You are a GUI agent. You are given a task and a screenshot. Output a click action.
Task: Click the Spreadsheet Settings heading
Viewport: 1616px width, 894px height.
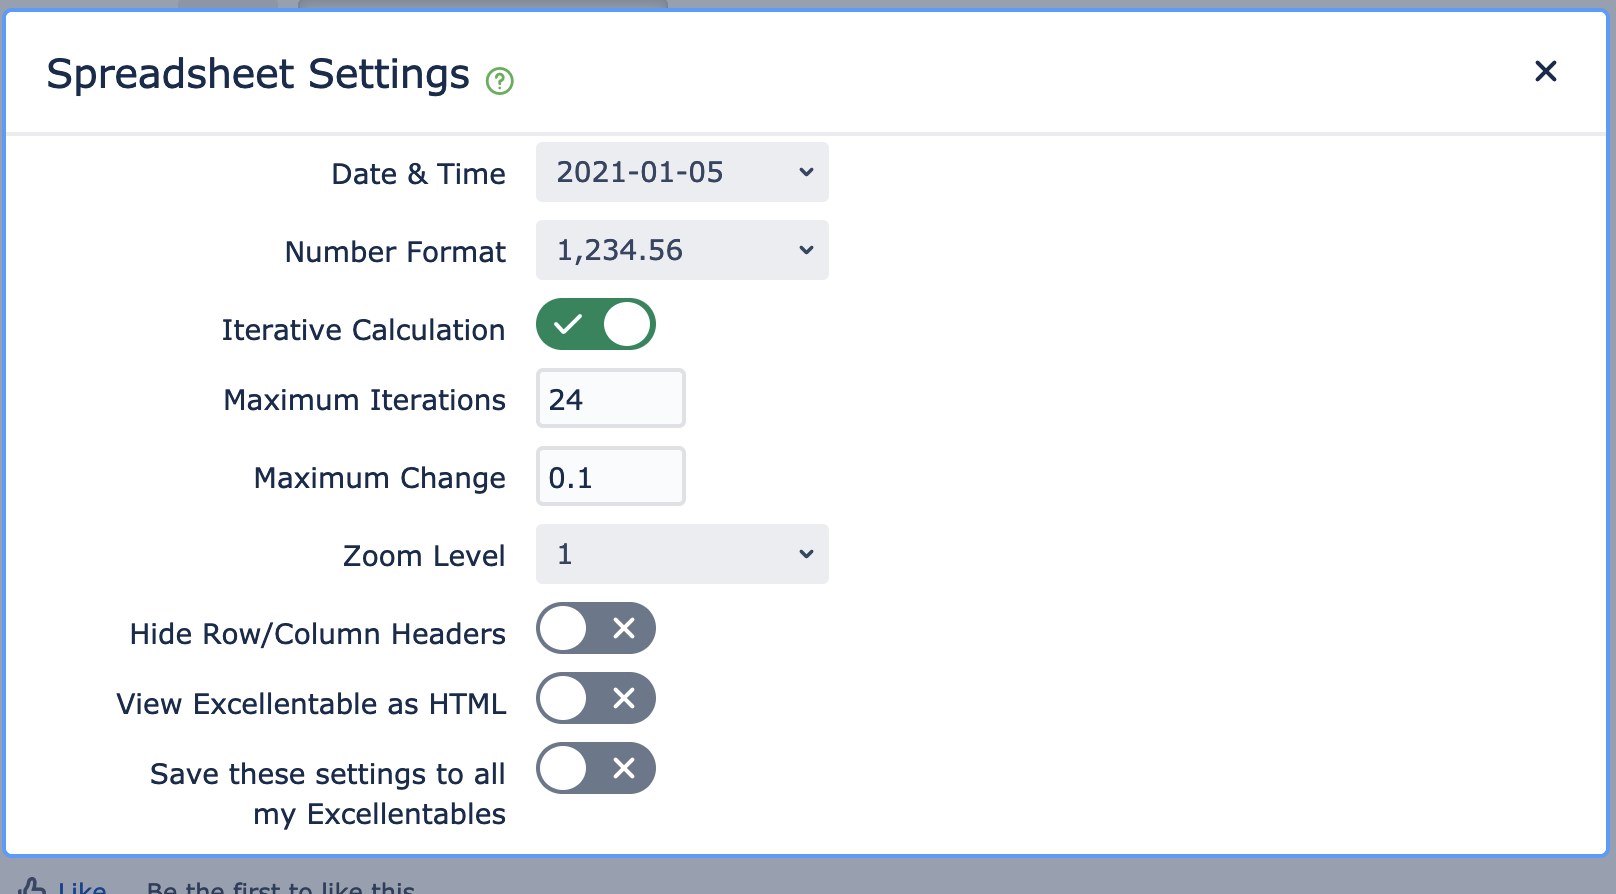[x=258, y=74]
